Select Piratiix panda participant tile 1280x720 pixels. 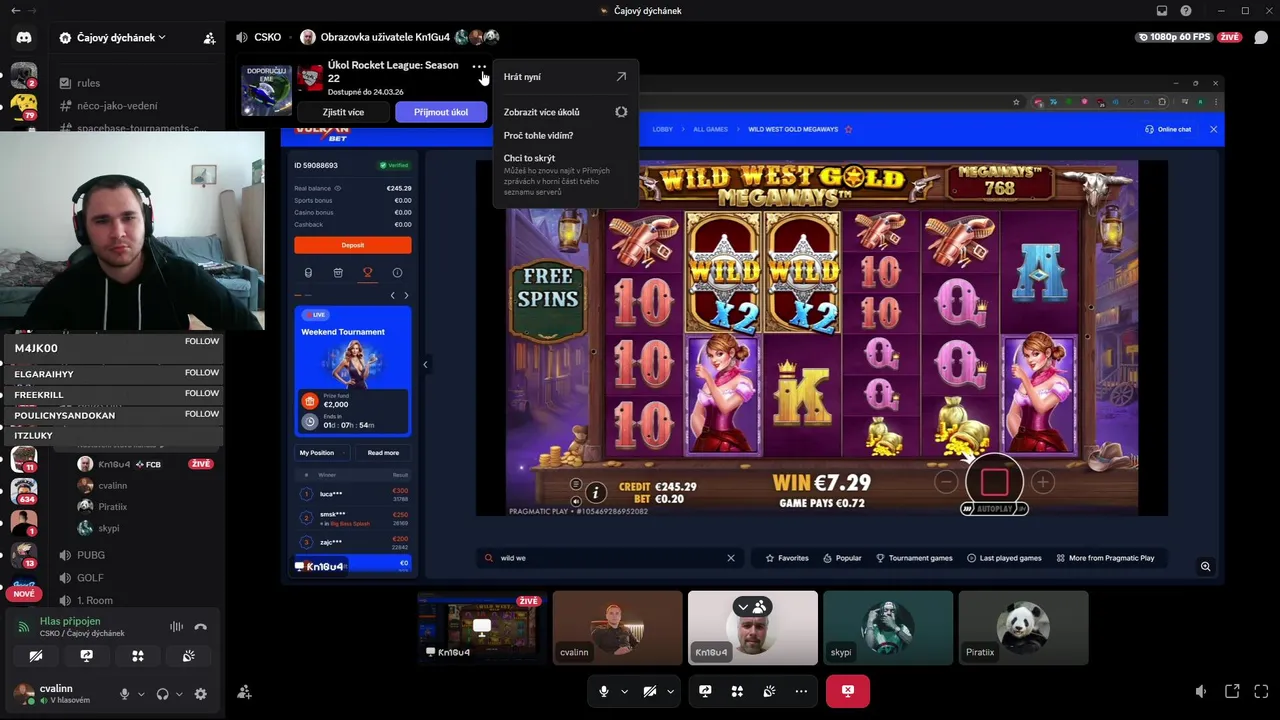pos(1023,628)
